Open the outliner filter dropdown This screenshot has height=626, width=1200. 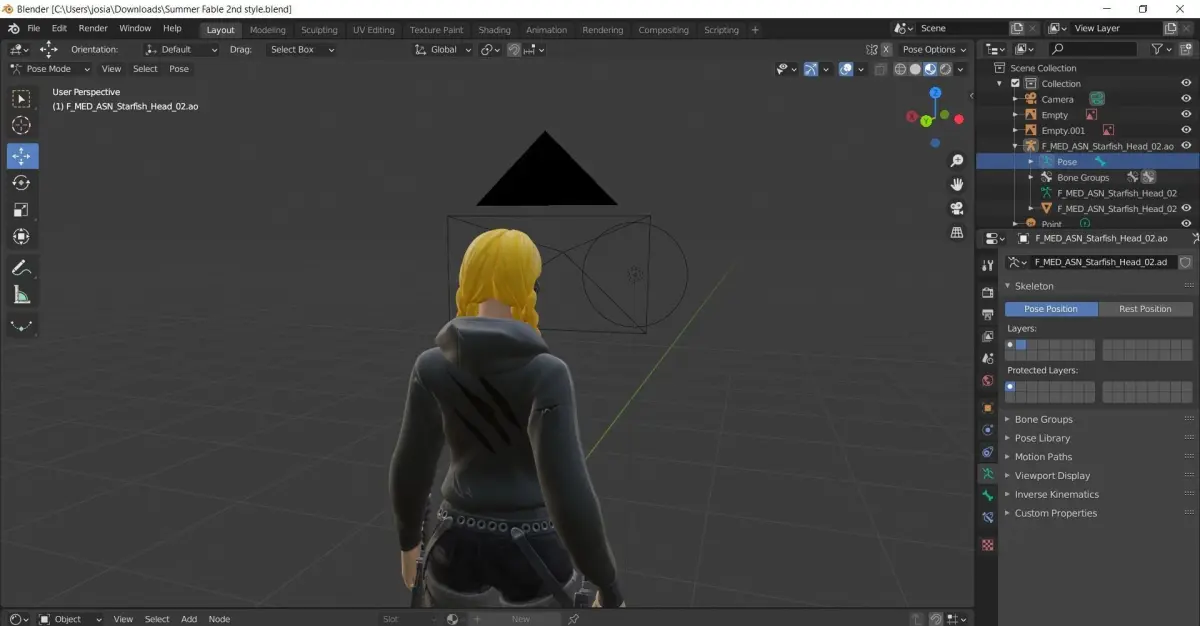tap(1161, 48)
